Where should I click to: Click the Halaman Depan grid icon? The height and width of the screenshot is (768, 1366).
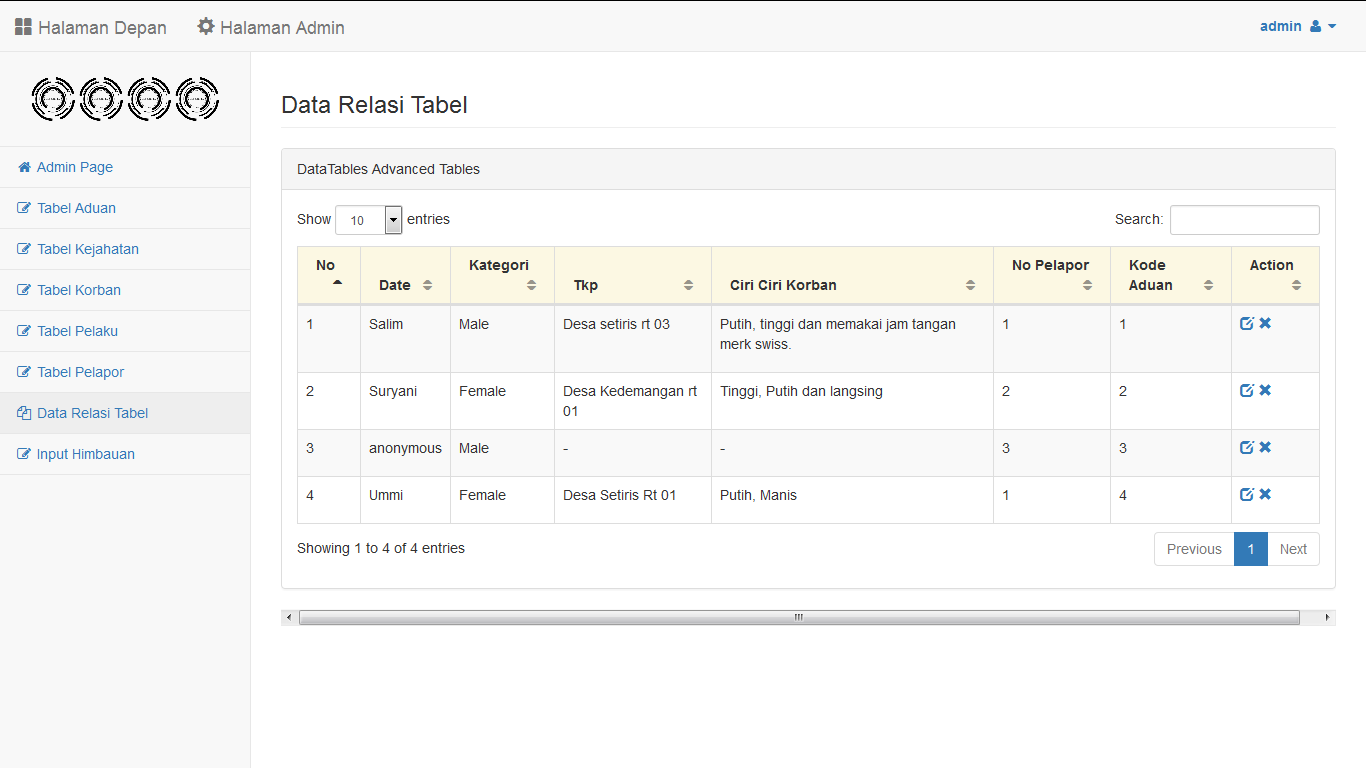coord(23,27)
